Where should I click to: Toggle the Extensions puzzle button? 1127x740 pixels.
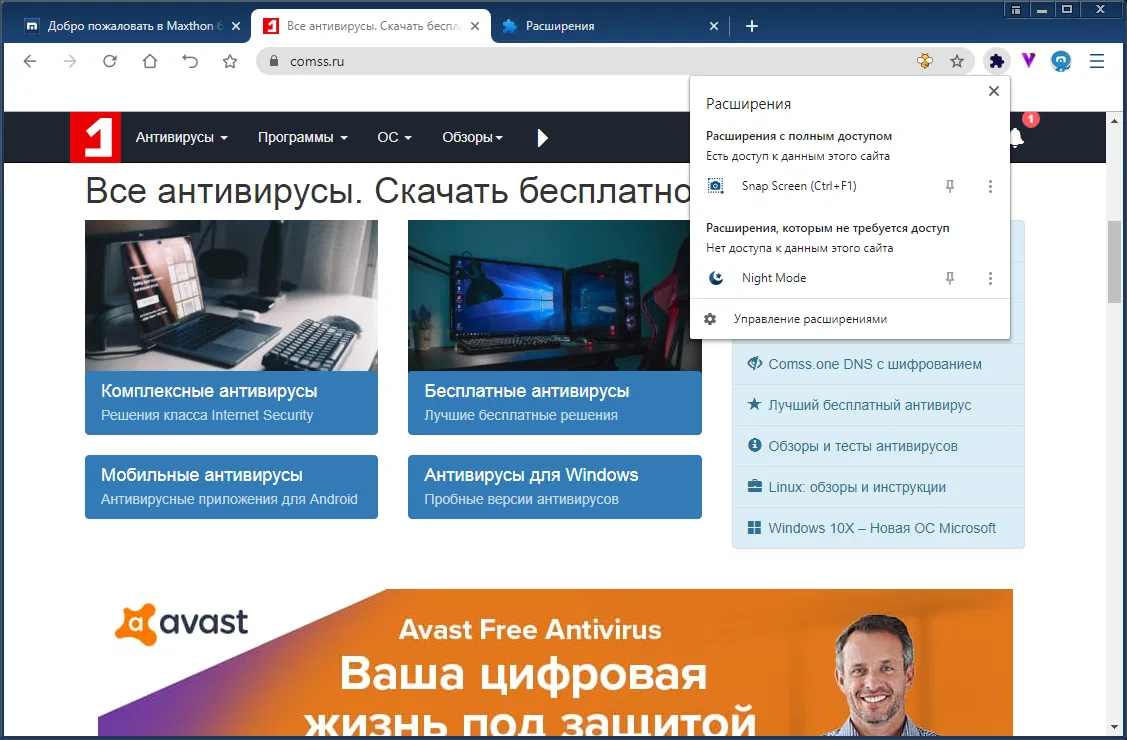pos(996,62)
